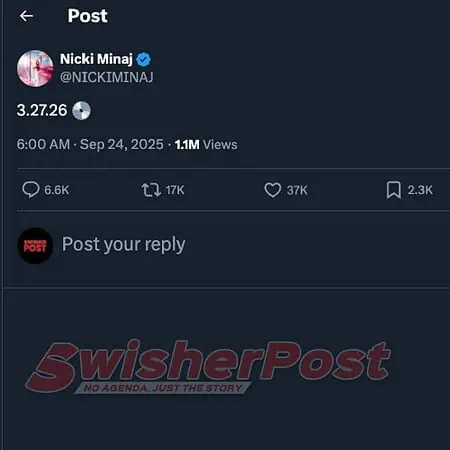This screenshot has width=450, height=450.
Task: Open the 2.3K bookmarks count
Action: pyautogui.click(x=420, y=190)
